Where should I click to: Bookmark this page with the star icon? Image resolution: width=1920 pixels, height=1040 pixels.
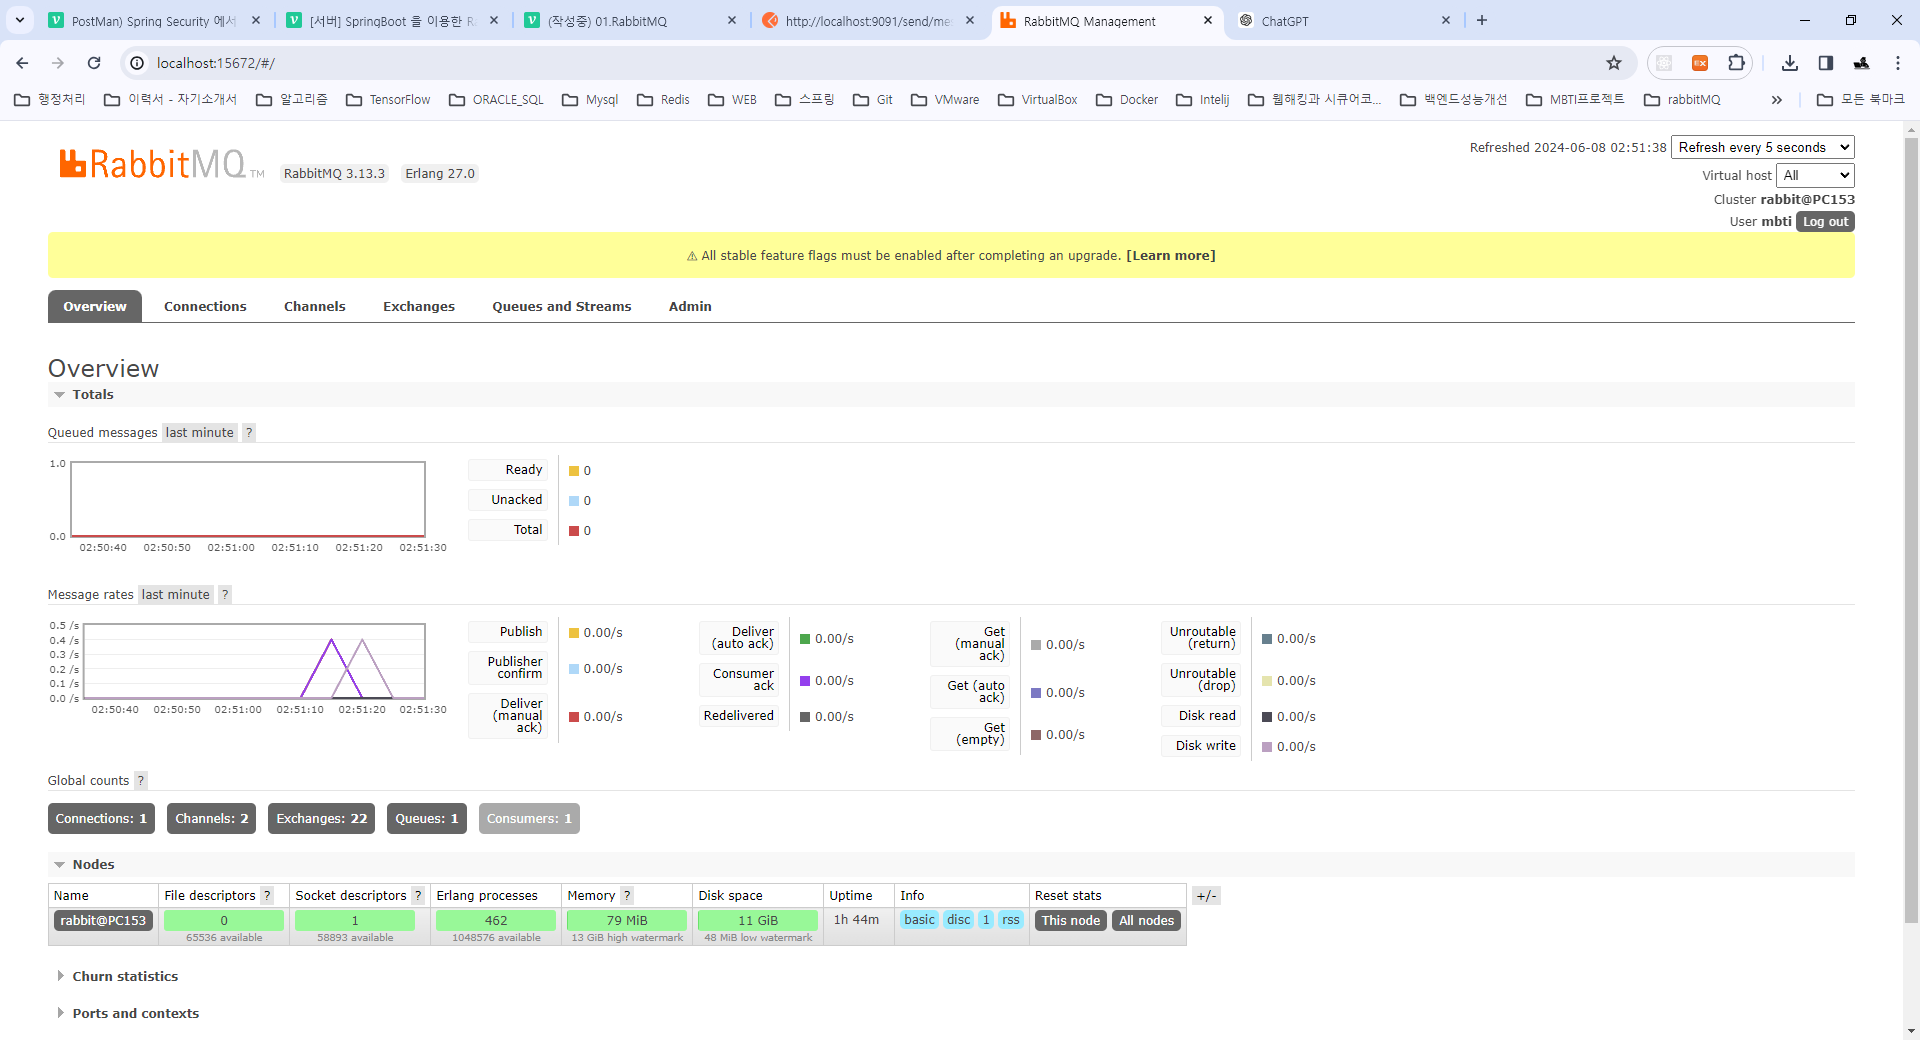click(x=1614, y=63)
